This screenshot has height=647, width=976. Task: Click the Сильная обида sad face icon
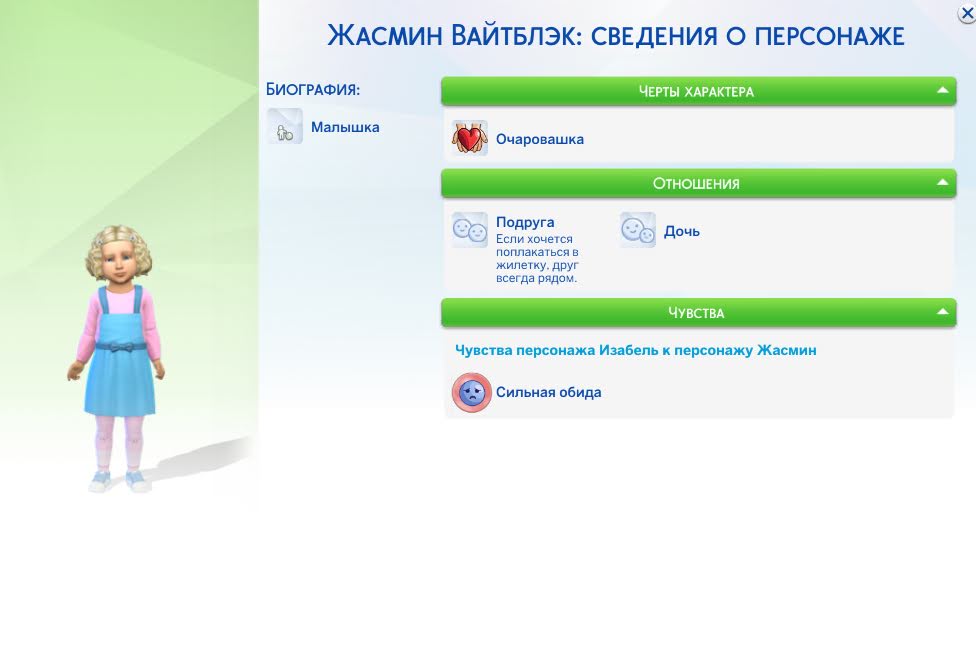pyautogui.click(x=472, y=392)
